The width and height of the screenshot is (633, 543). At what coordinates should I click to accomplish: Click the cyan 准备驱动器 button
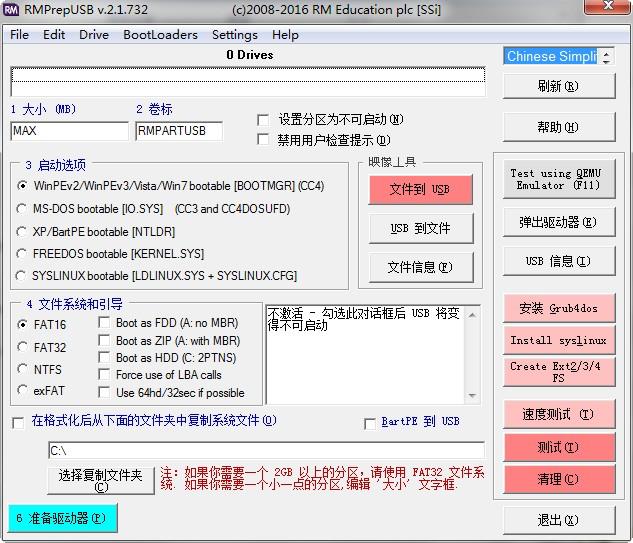point(62,518)
